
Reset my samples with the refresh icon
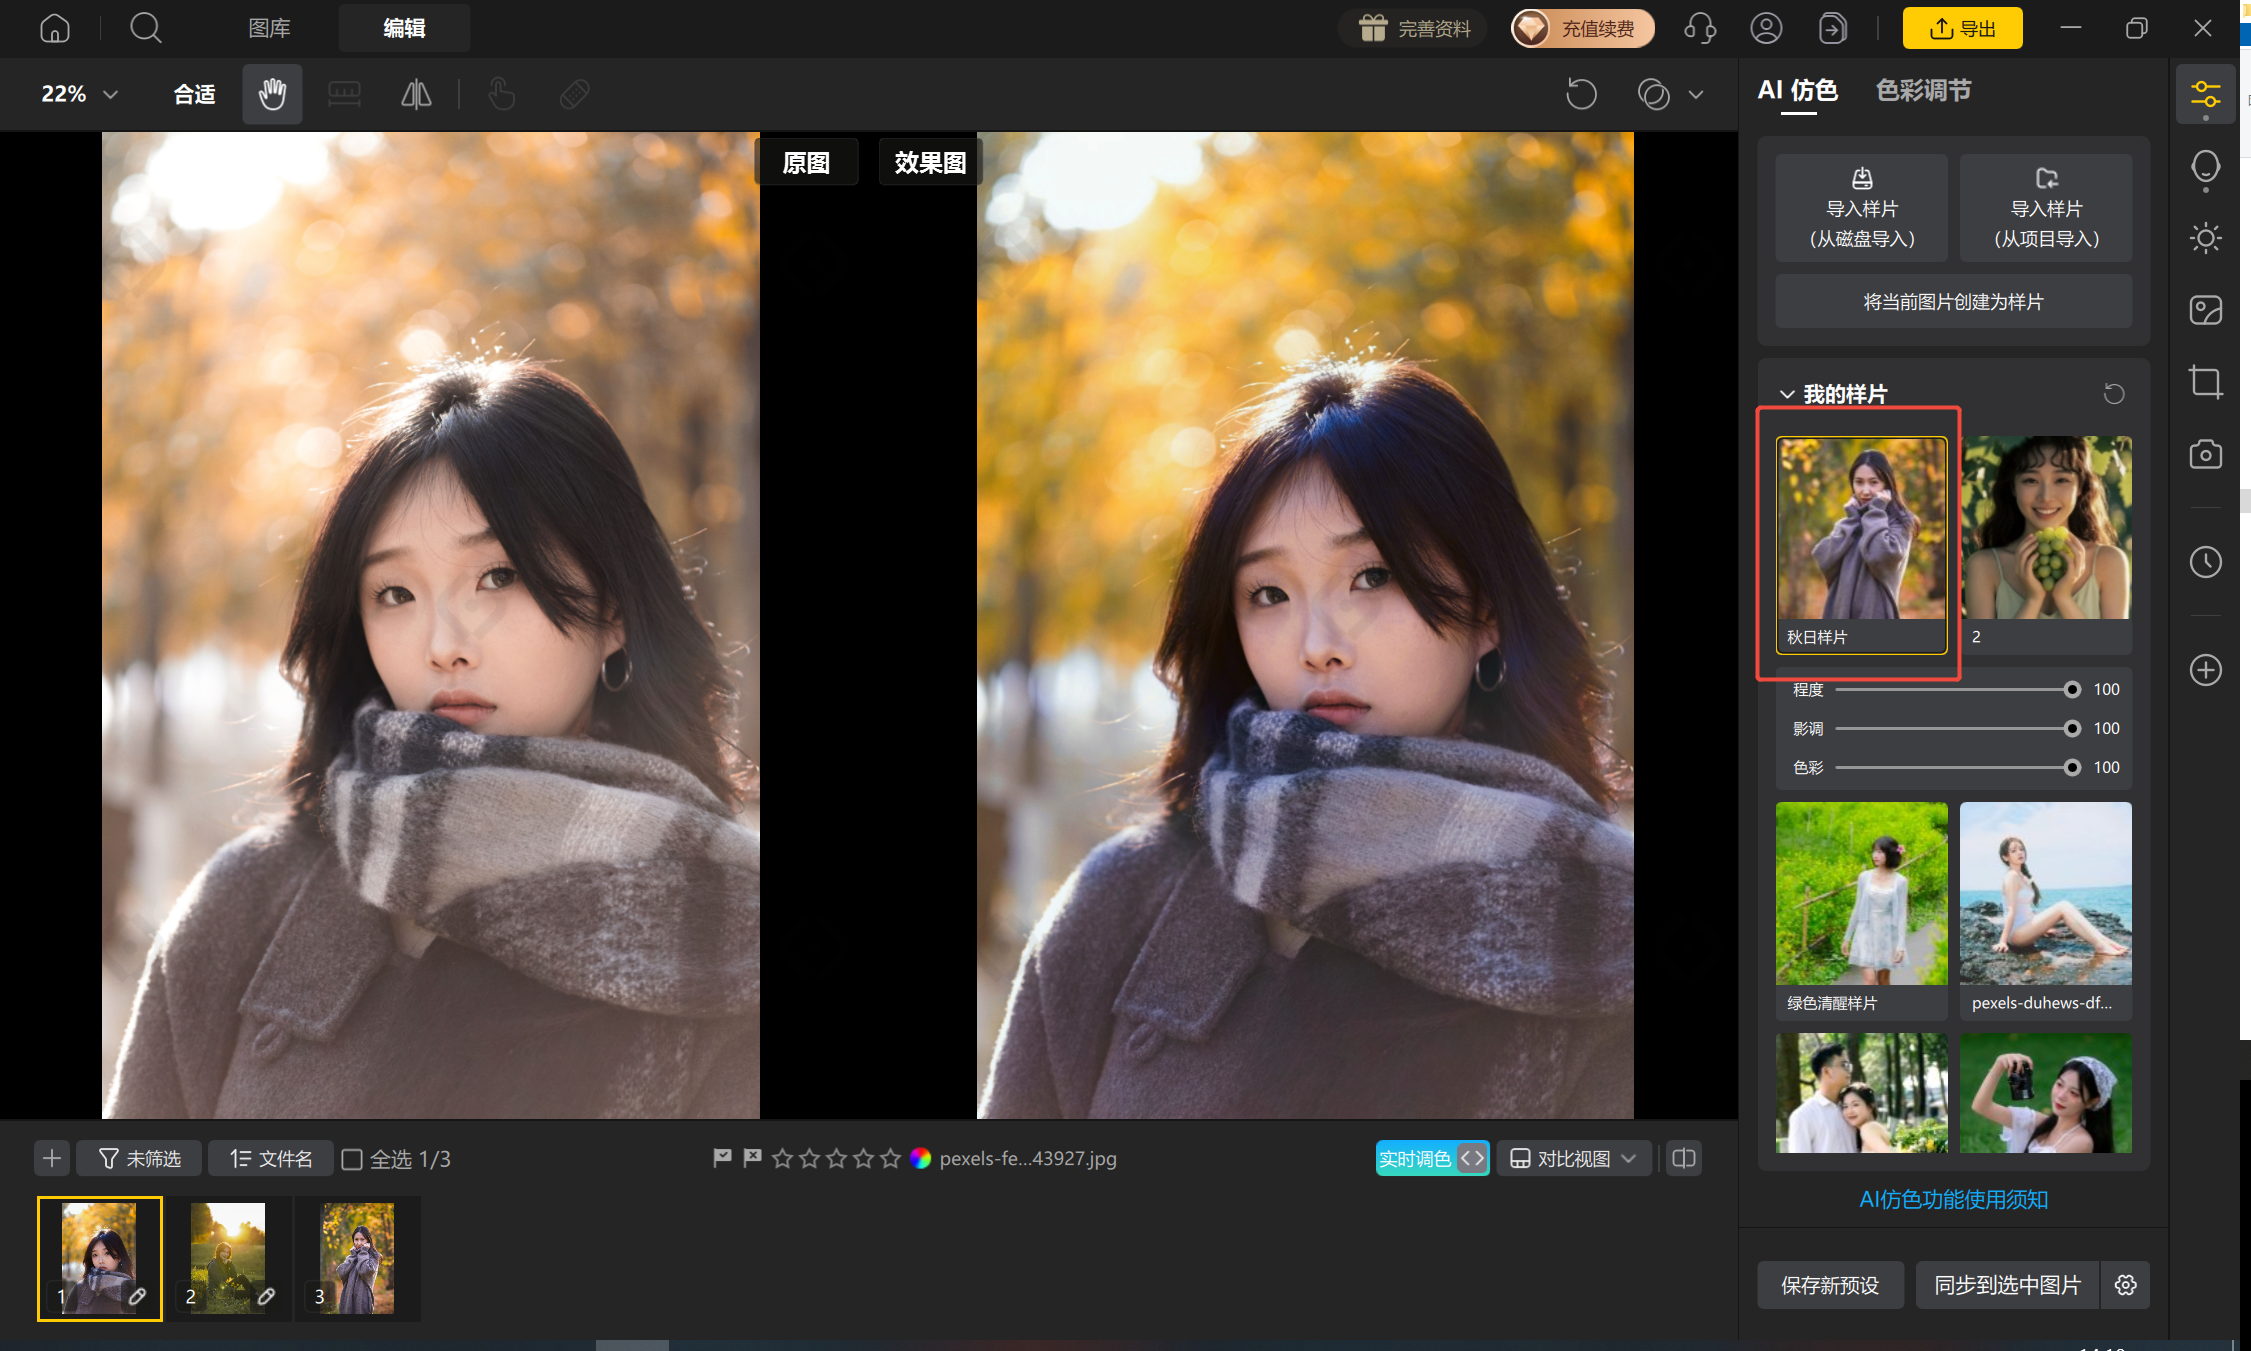pos(2113,394)
